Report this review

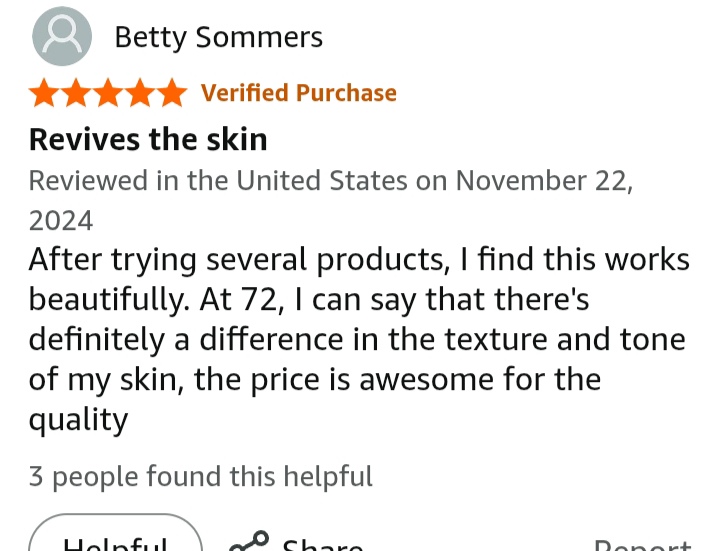pyautogui.click(x=642, y=545)
